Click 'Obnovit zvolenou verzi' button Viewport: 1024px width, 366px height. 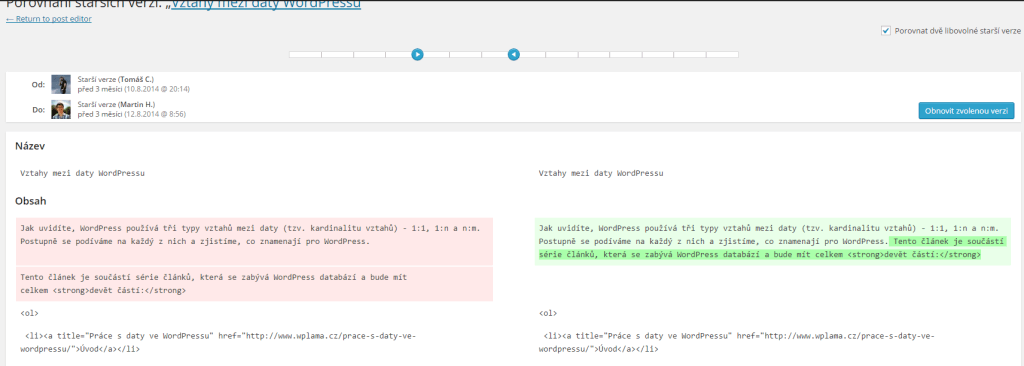coord(967,110)
